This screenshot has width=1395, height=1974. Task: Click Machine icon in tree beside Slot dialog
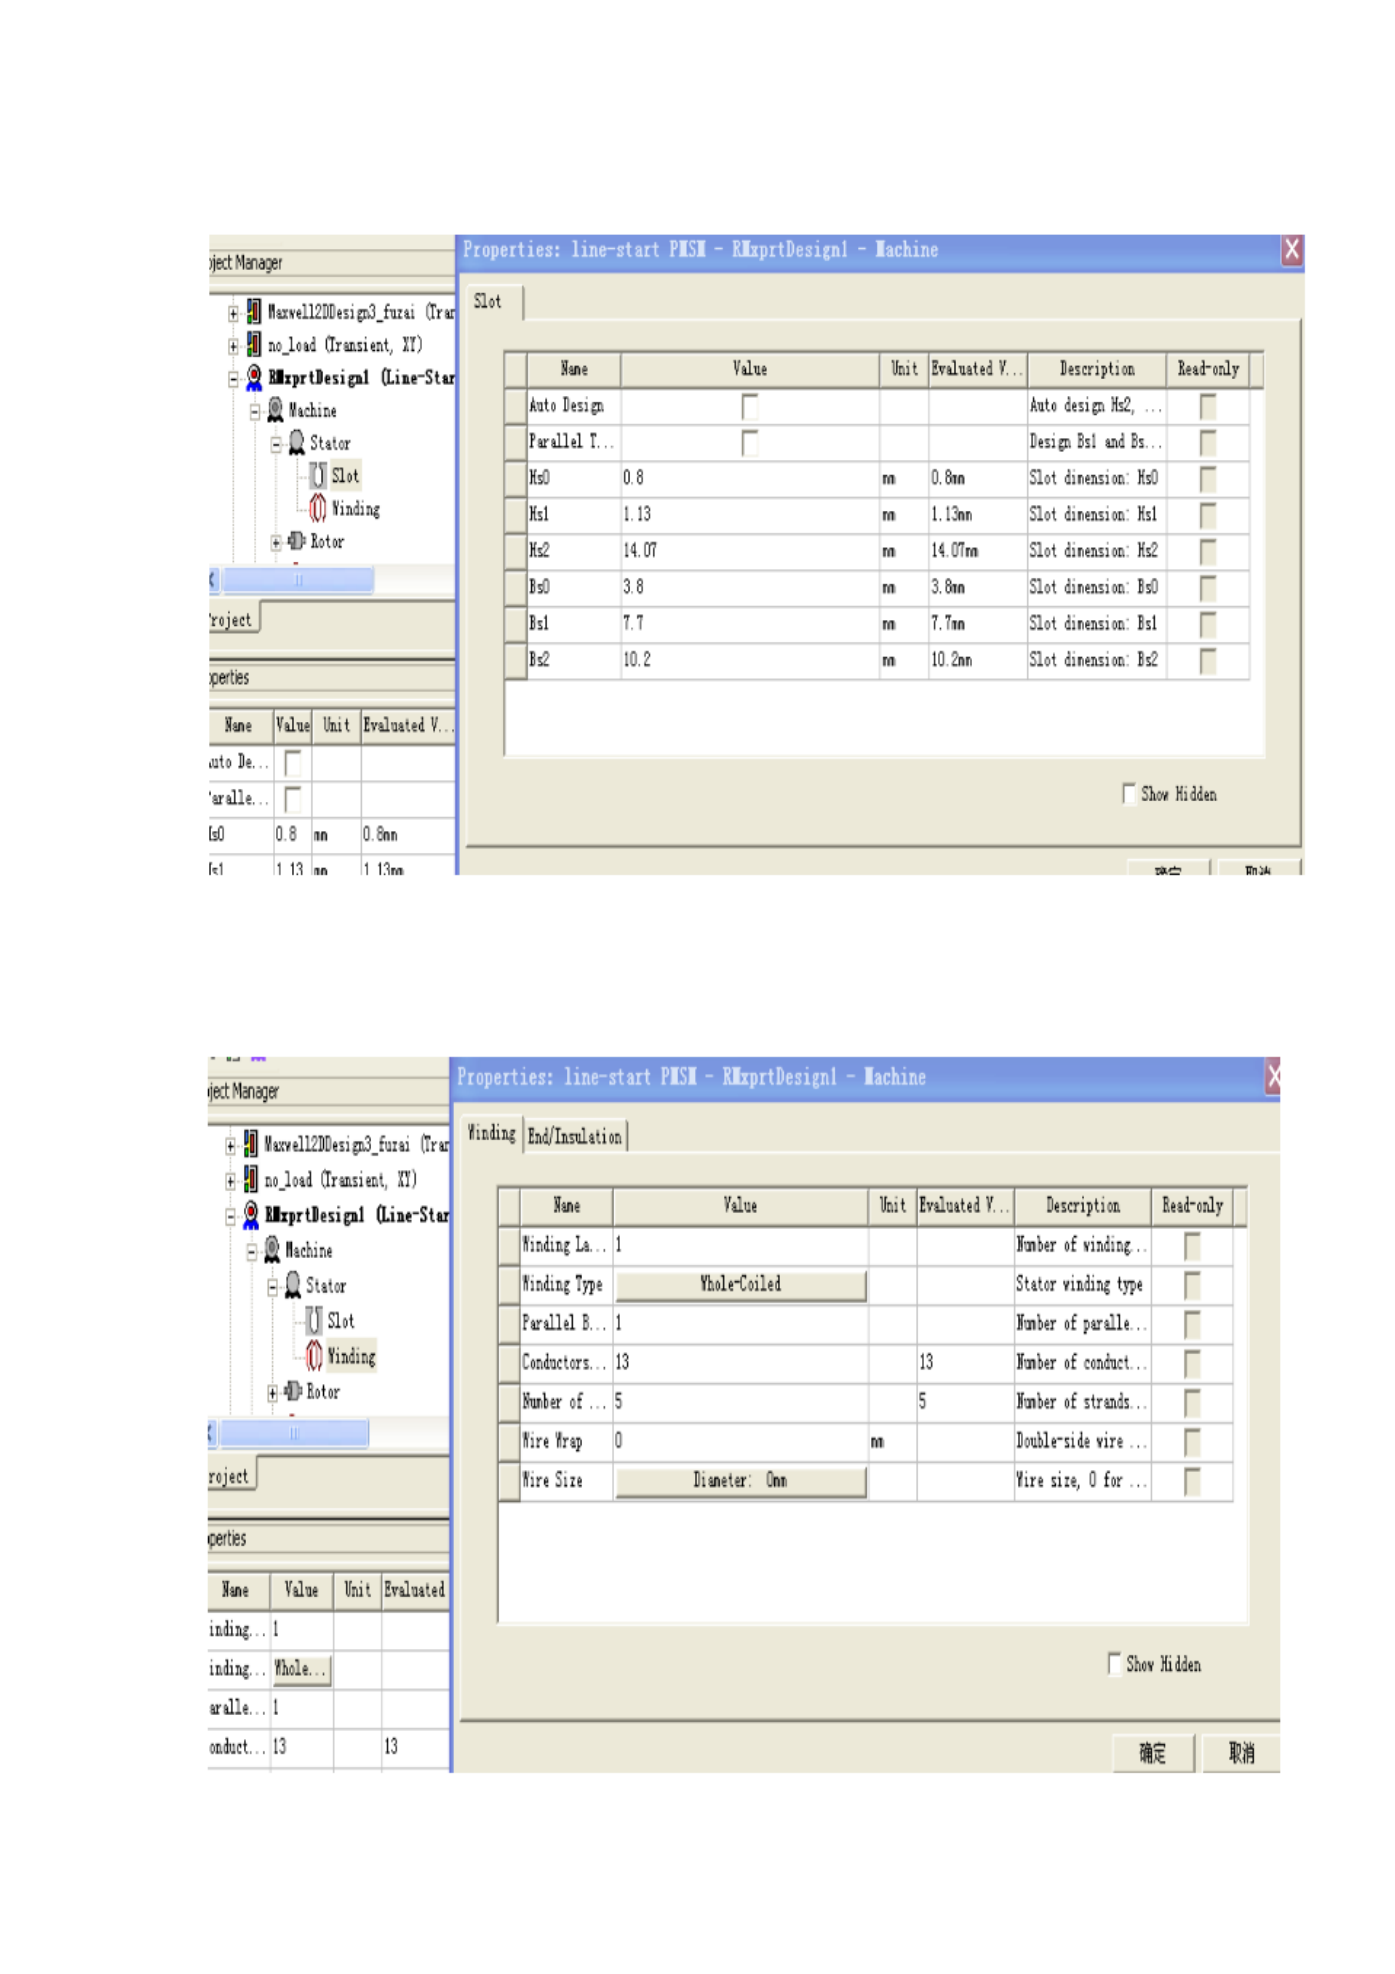pyautogui.click(x=275, y=410)
